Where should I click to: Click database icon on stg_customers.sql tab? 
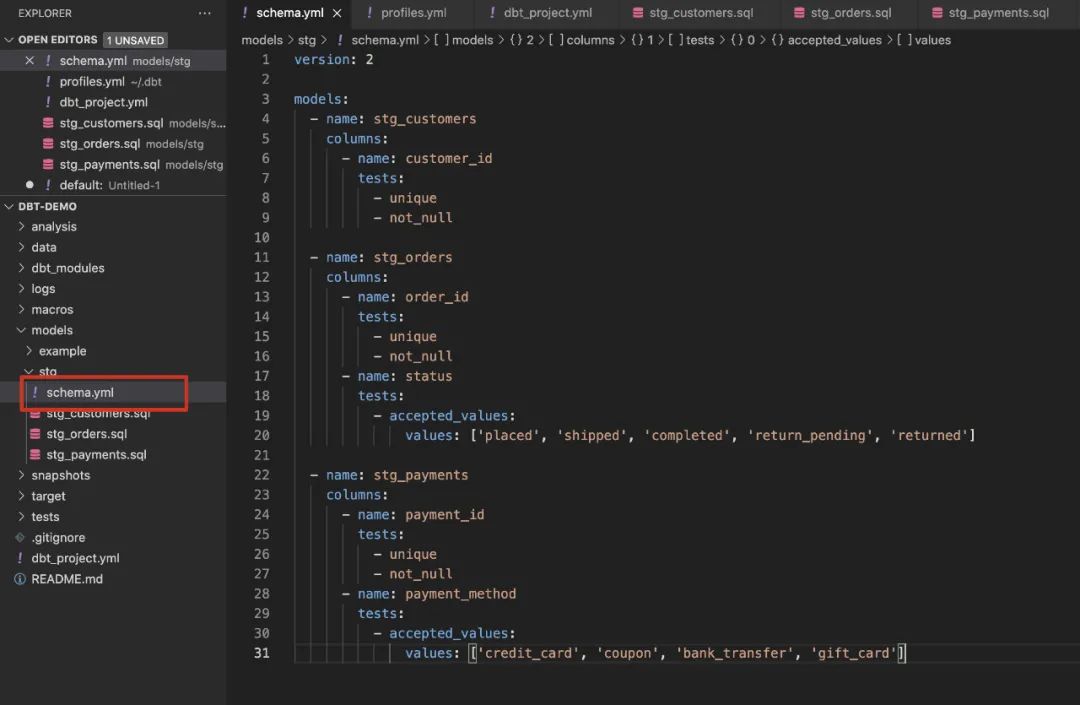pyautogui.click(x=638, y=13)
